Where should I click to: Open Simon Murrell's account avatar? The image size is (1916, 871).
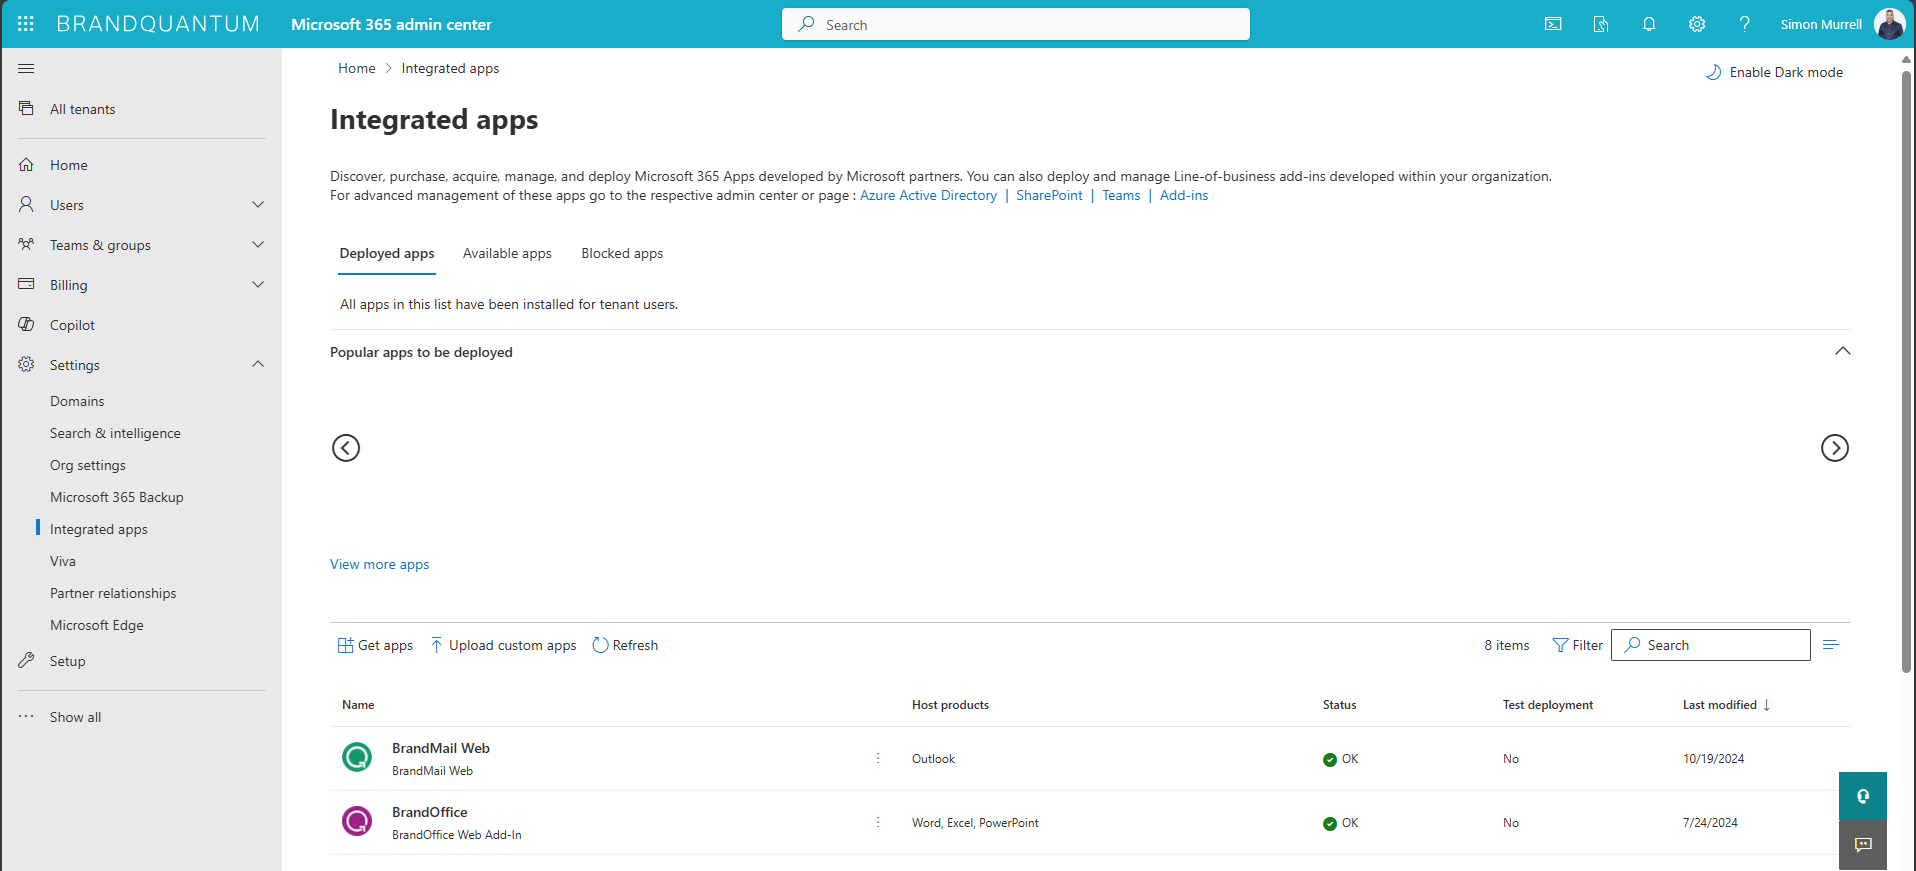click(x=1889, y=24)
